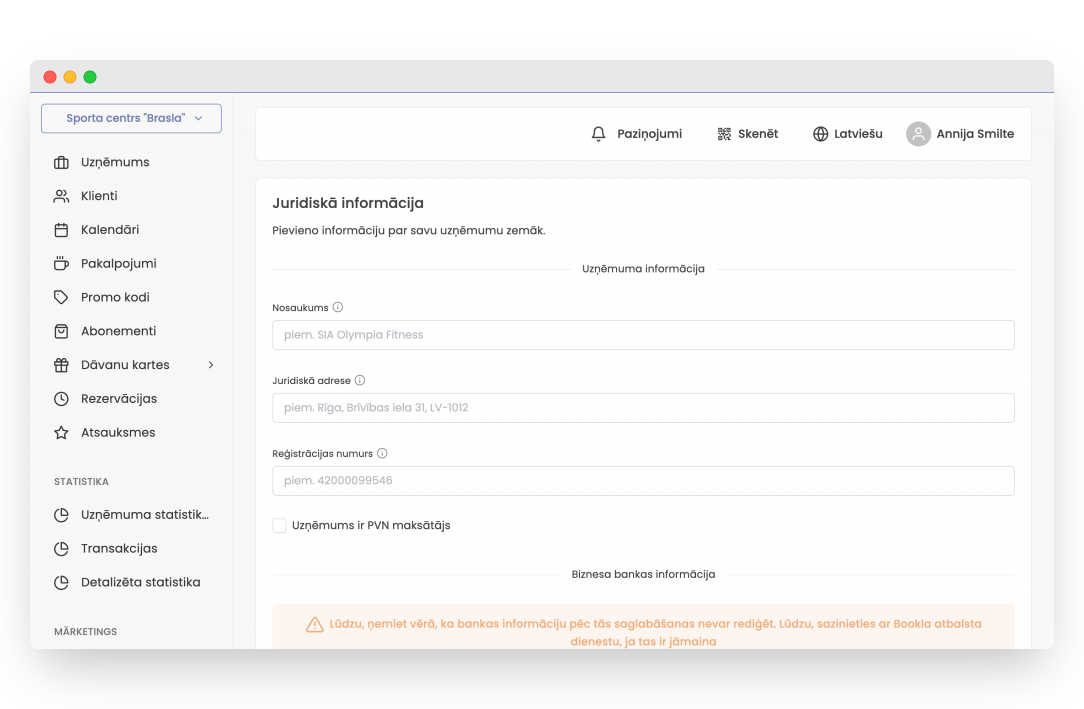Click the Reģistrācijas numurs input field
1084x709 pixels.
pos(643,481)
